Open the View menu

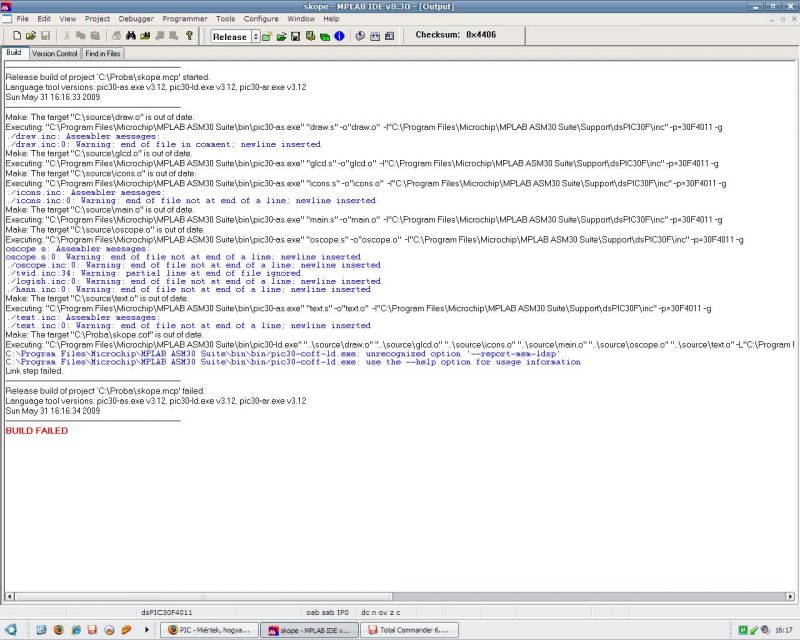pos(67,19)
